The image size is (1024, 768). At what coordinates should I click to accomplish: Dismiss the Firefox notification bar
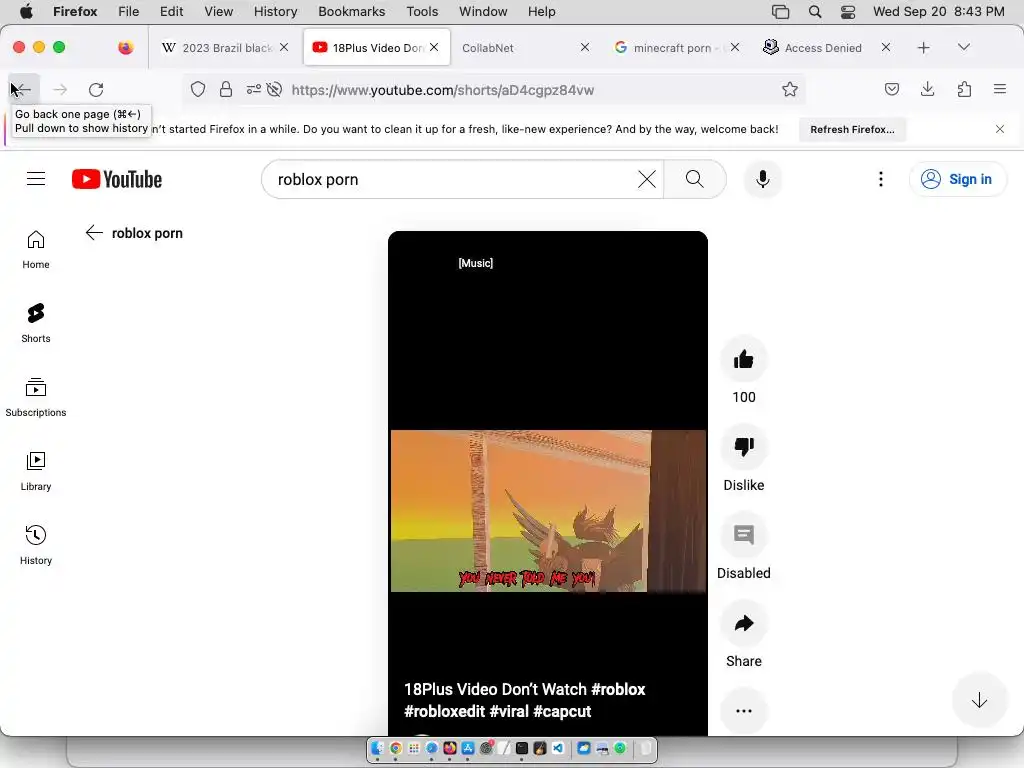(x=999, y=129)
